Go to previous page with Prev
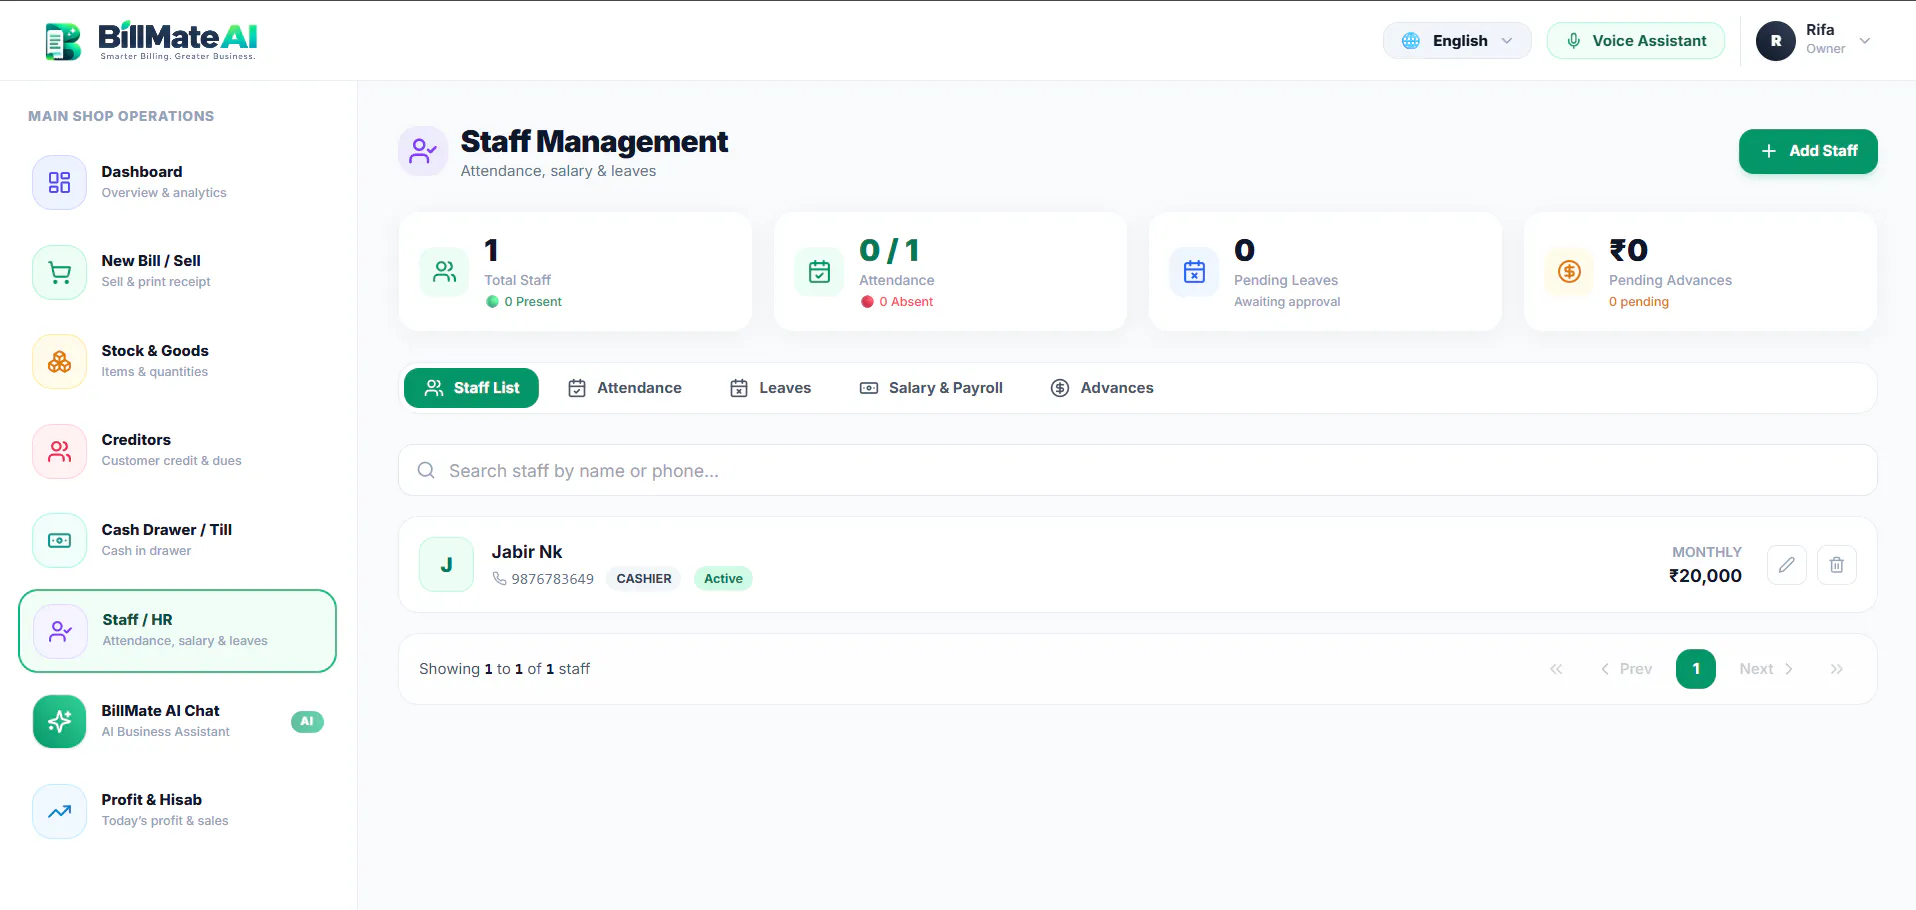The height and width of the screenshot is (910, 1916). coord(1626,669)
